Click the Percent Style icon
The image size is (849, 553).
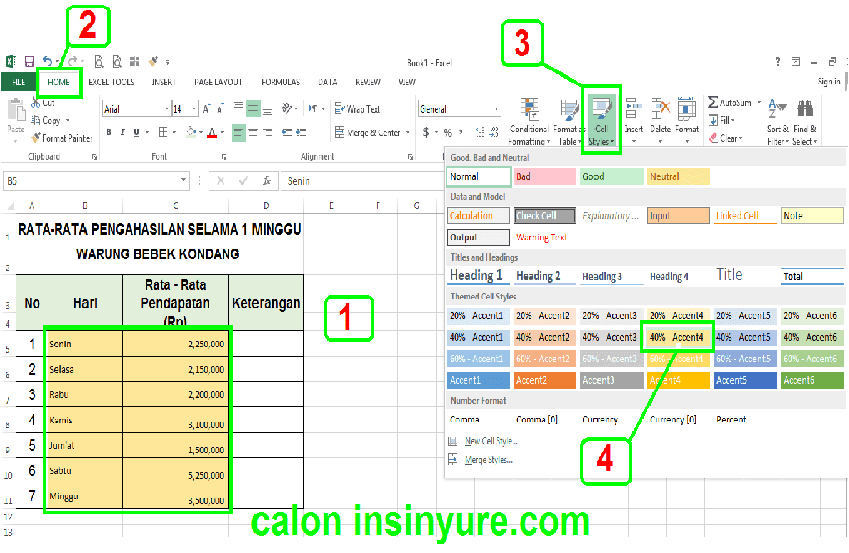[x=448, y=132]
